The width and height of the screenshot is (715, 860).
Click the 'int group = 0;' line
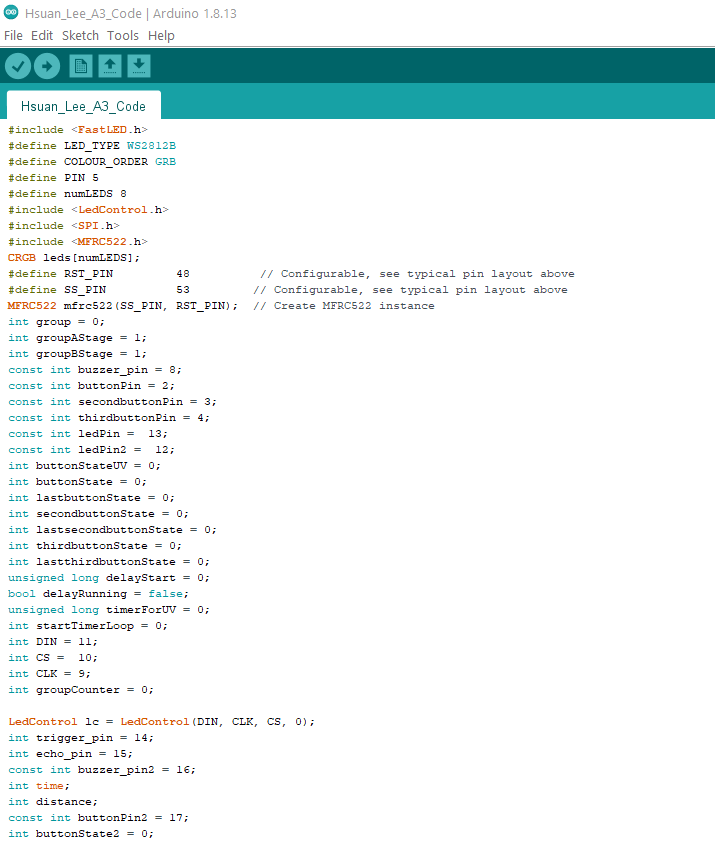tap(56, 322)
